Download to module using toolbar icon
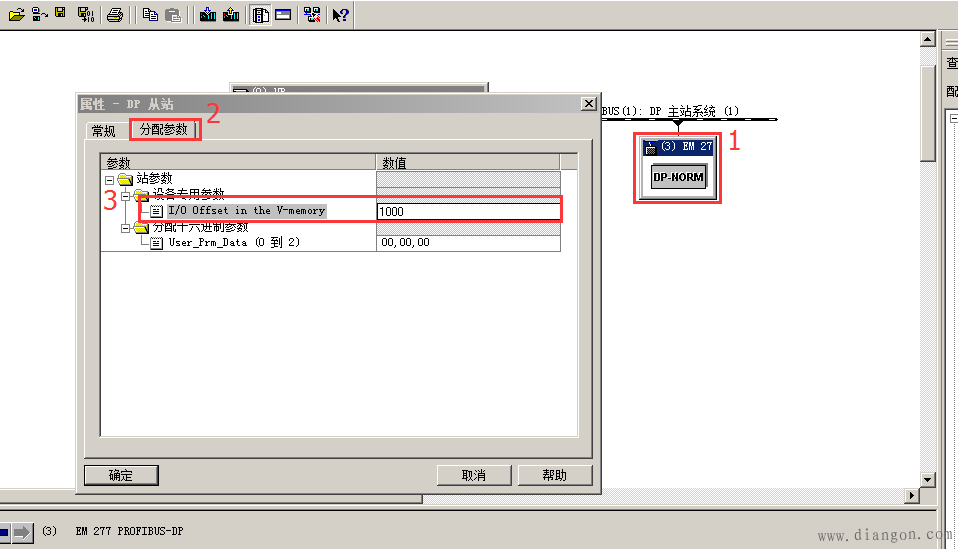 tap(208, 15)
